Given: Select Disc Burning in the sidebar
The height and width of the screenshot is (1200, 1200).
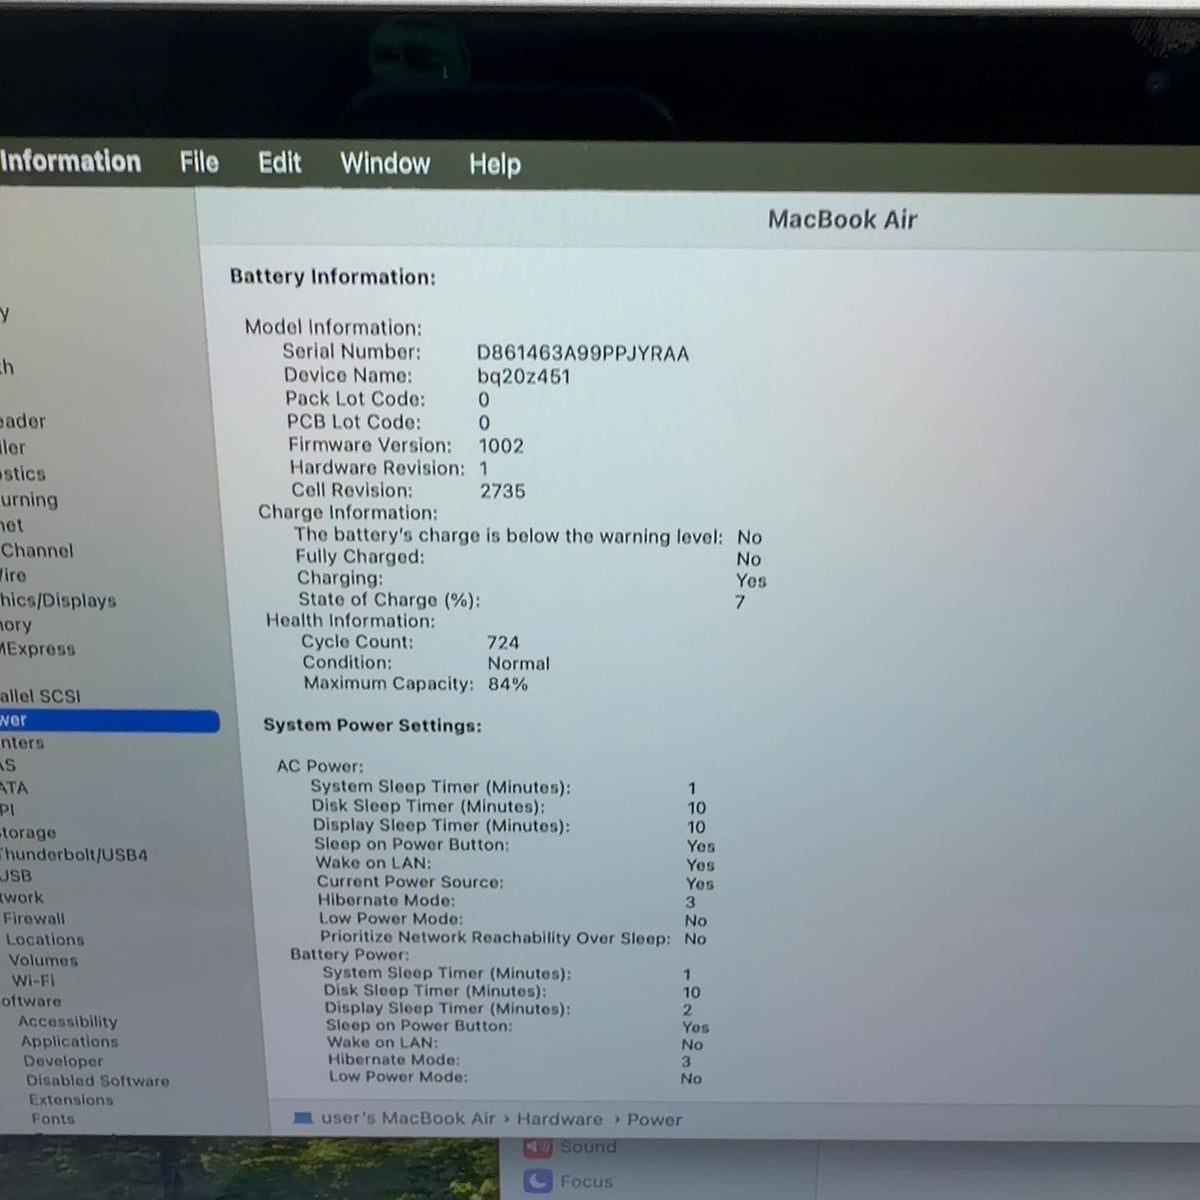Looking at the screenshot, I should pos(29,499).
